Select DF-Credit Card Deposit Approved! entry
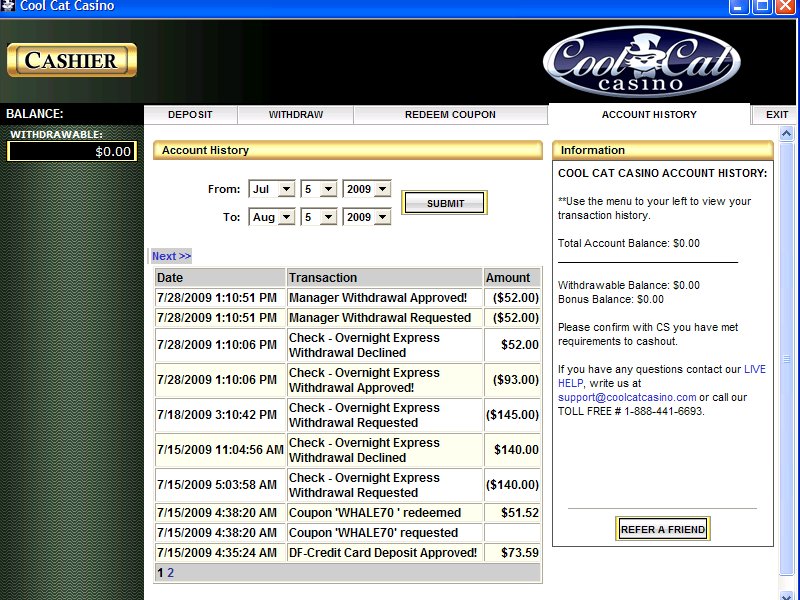The image size is (800, 600). (347, 553)
